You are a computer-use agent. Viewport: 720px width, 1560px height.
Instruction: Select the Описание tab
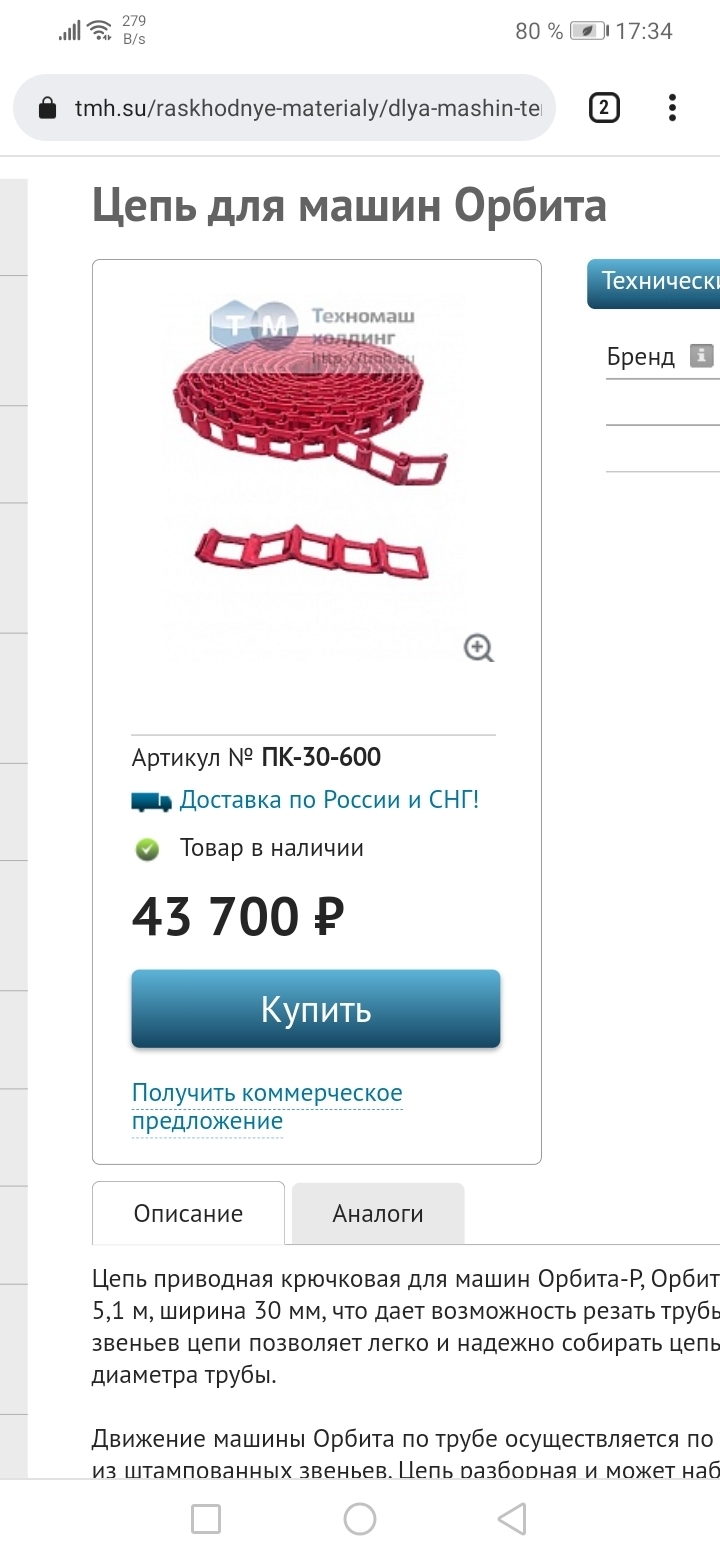(x=188, y=1214)
